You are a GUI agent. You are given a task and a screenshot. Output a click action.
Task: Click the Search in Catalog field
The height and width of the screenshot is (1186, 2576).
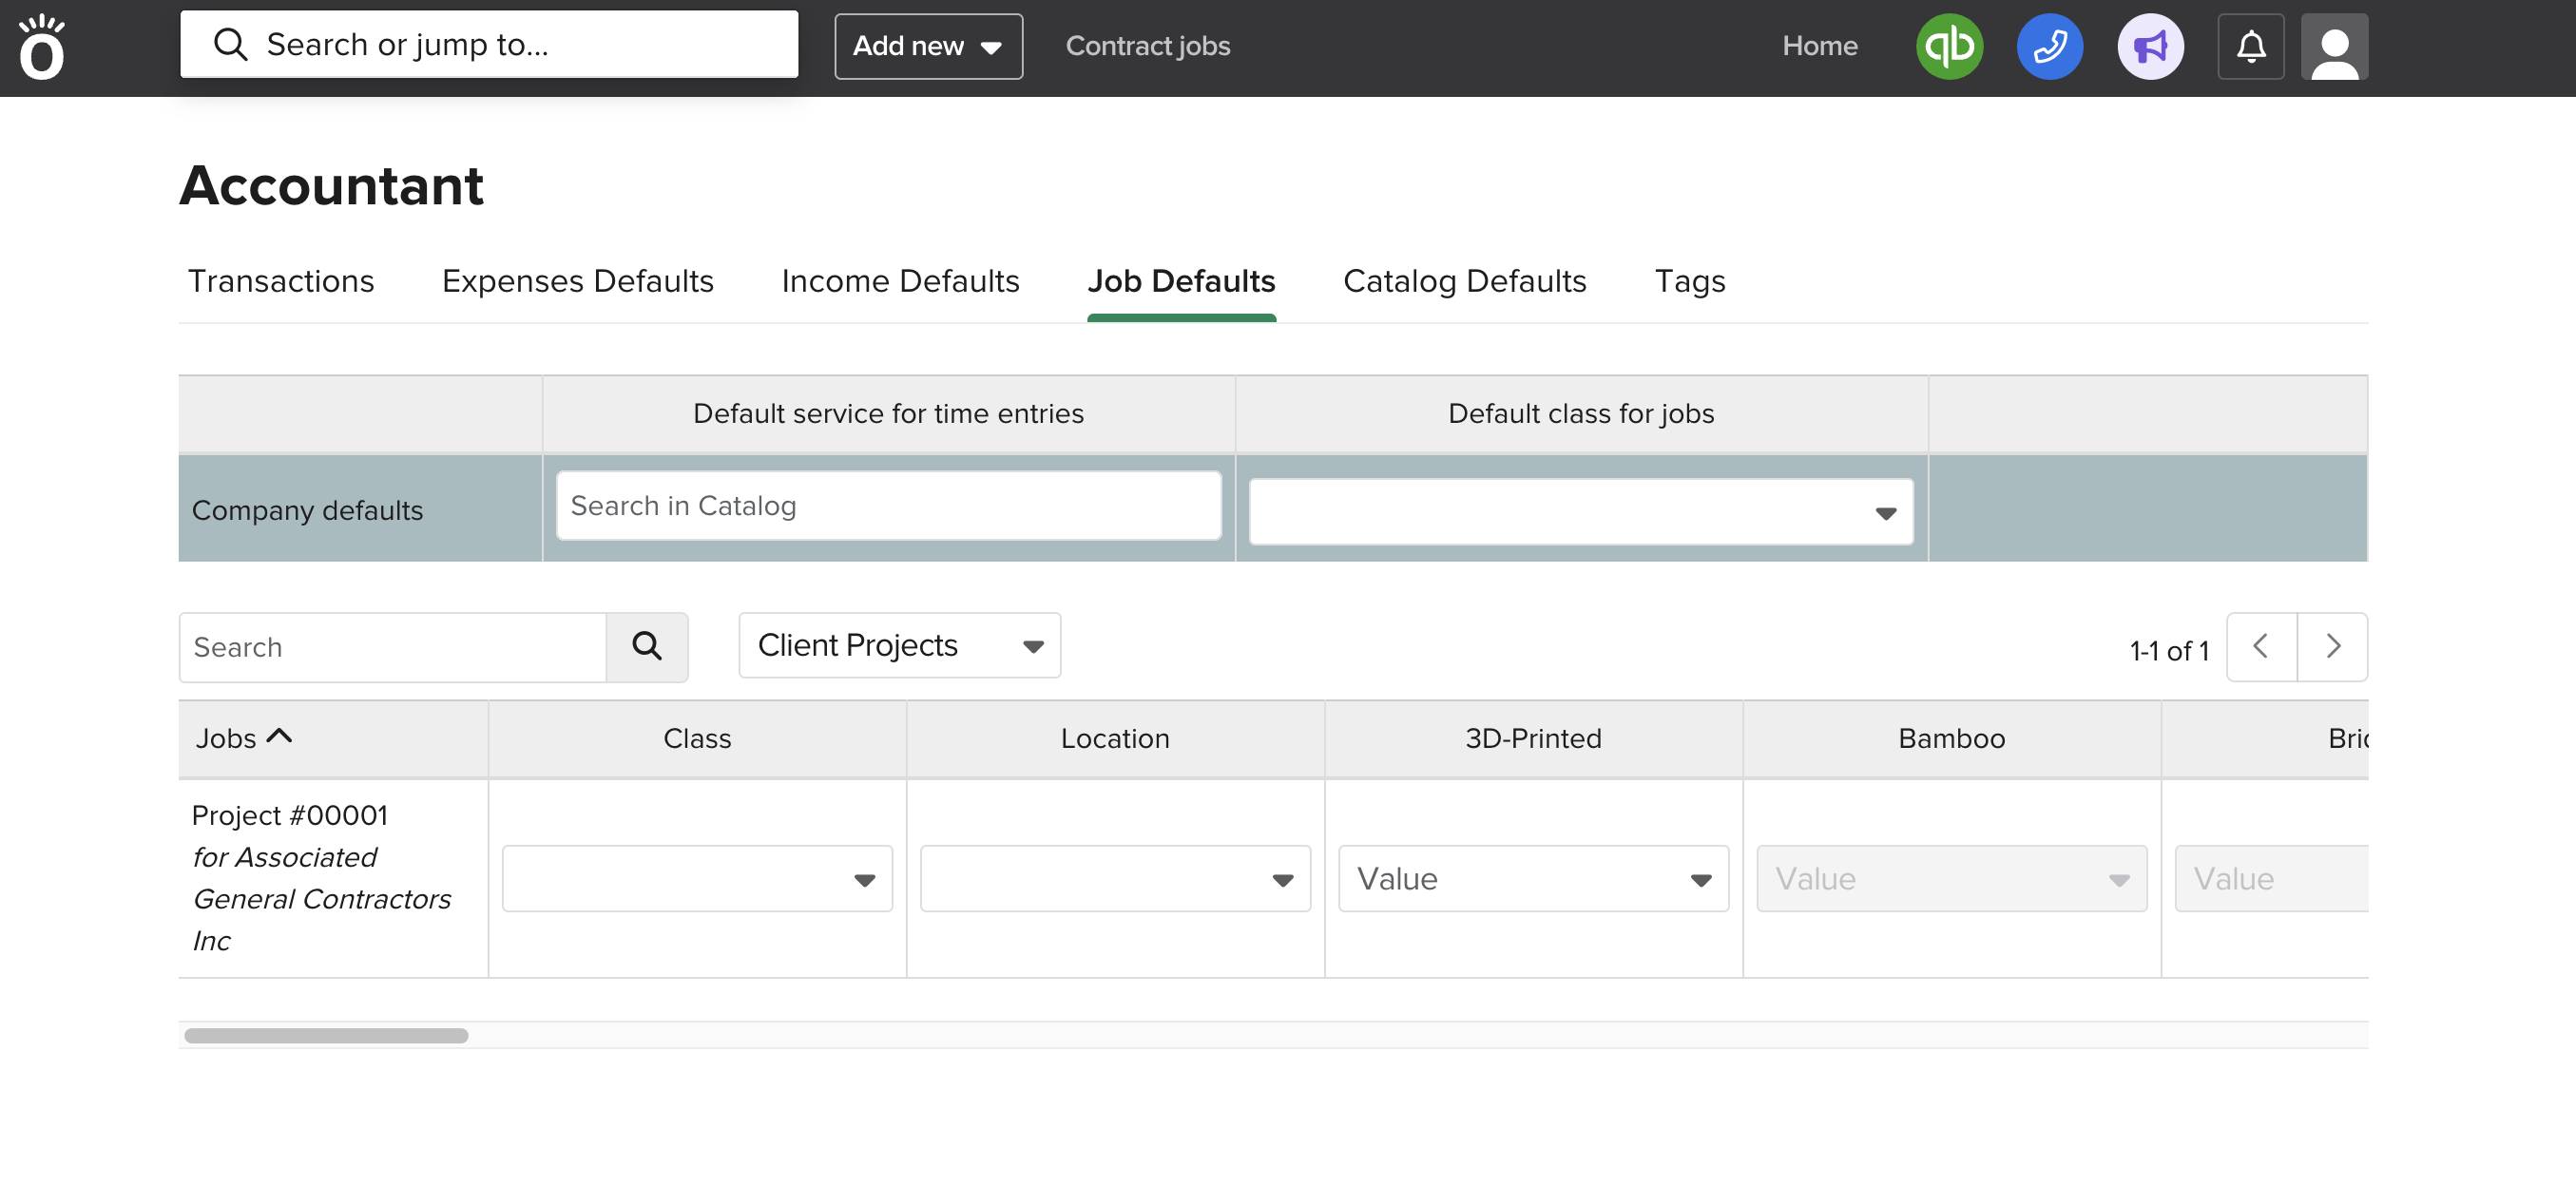click(x=888, y=506)
